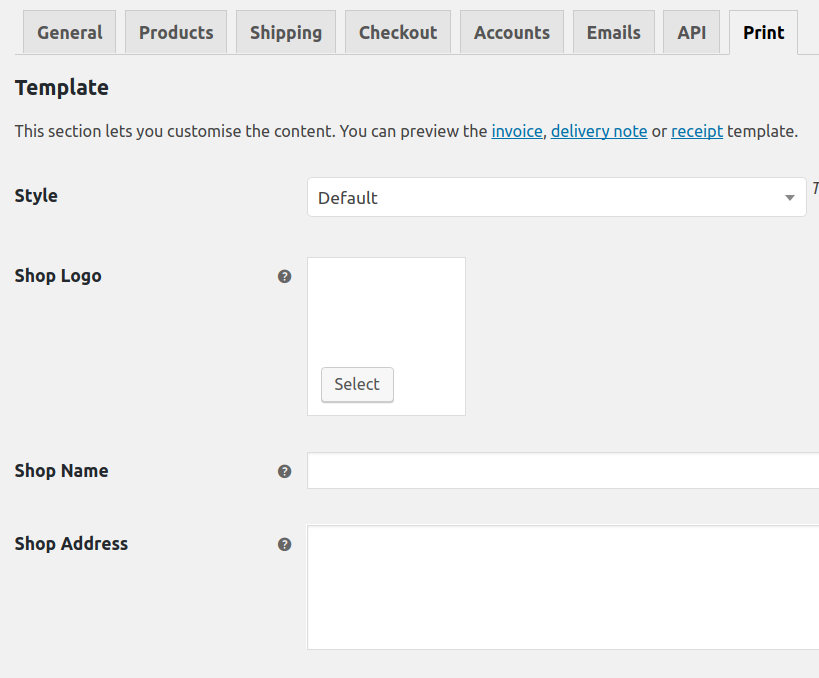Preview the invoice template link

[517, 131]
